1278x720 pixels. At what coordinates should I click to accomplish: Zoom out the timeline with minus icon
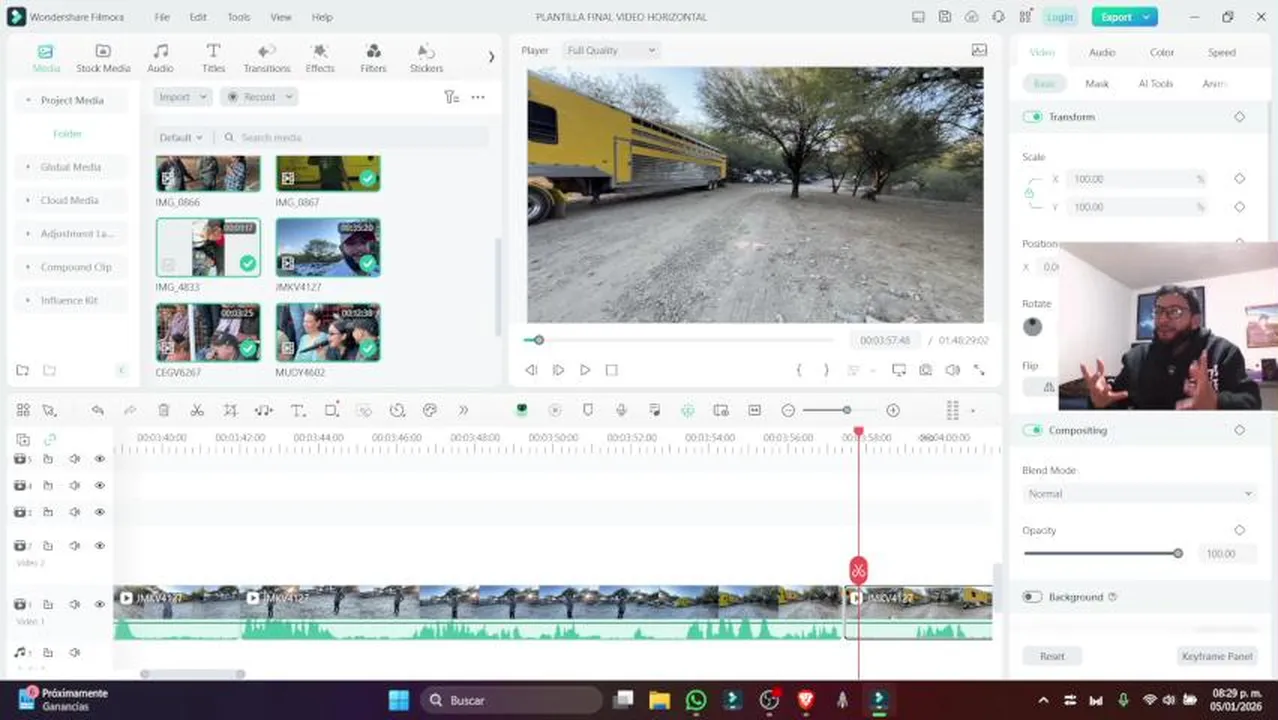[x=788, y=410]
